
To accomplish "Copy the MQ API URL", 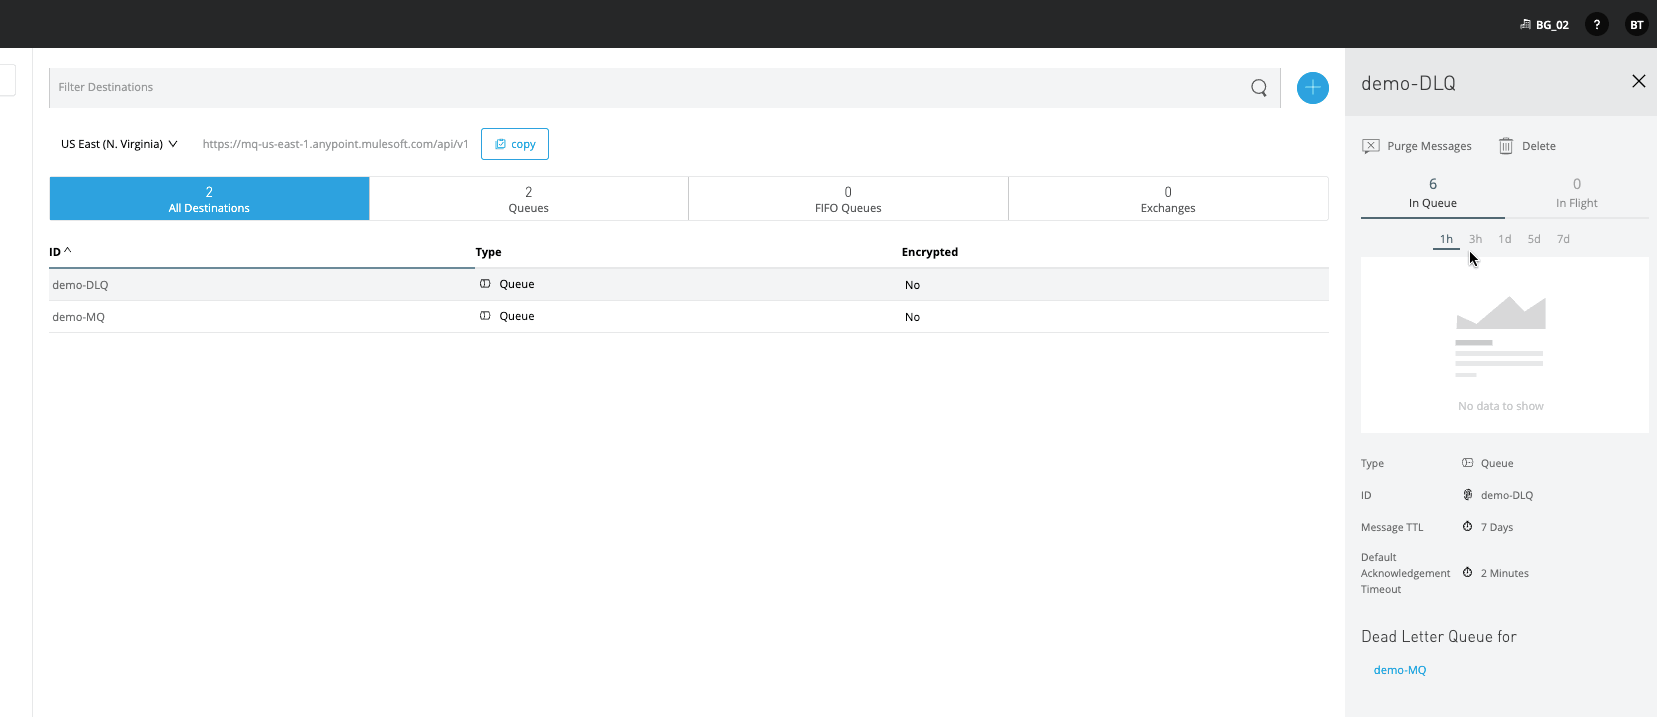I will click(x=515, y=144).
